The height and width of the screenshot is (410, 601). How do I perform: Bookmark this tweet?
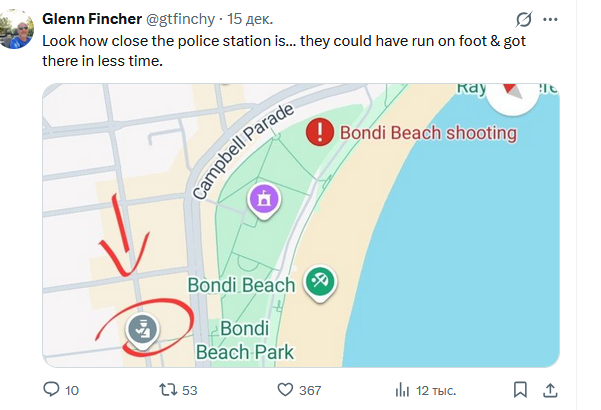tap(520, 389)
